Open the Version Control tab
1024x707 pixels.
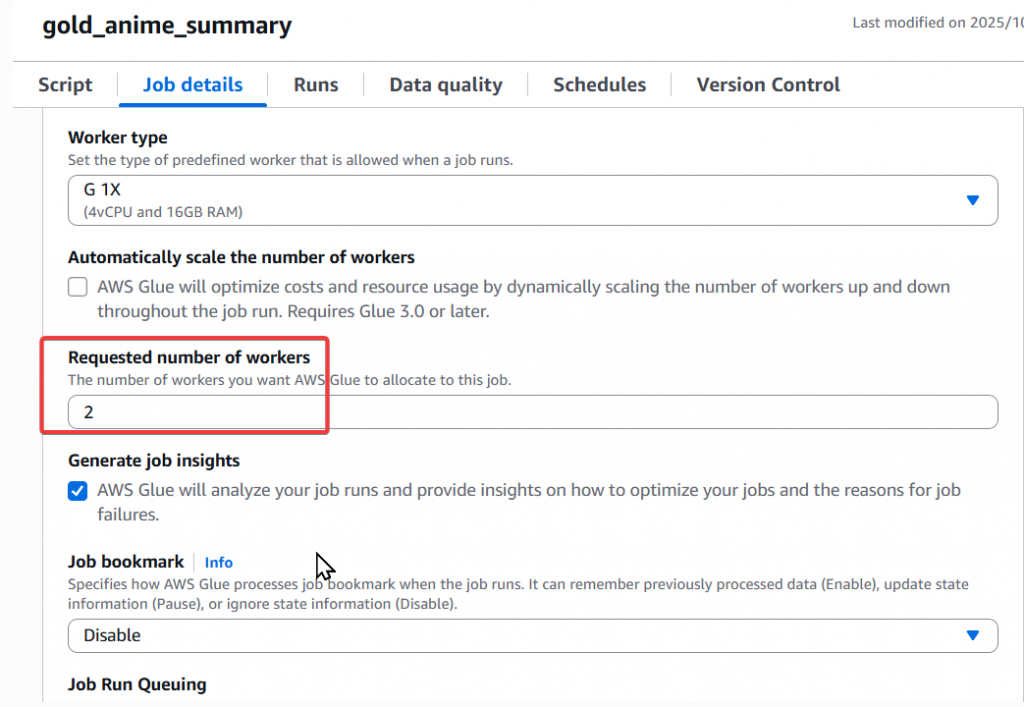768,85
